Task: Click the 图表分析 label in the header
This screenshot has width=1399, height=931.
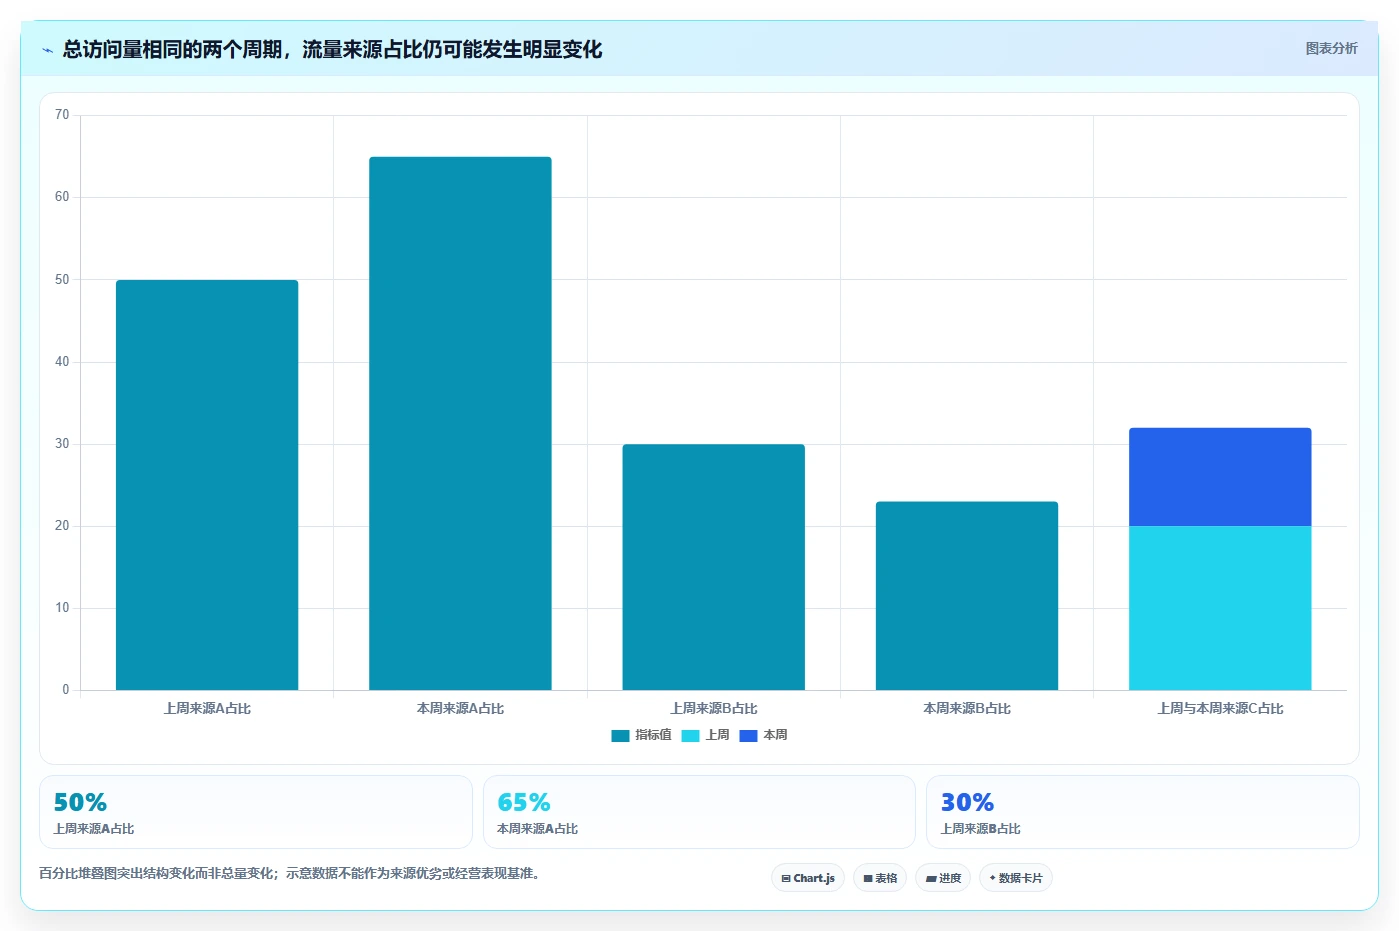Action: click(x=1331, y=48)
